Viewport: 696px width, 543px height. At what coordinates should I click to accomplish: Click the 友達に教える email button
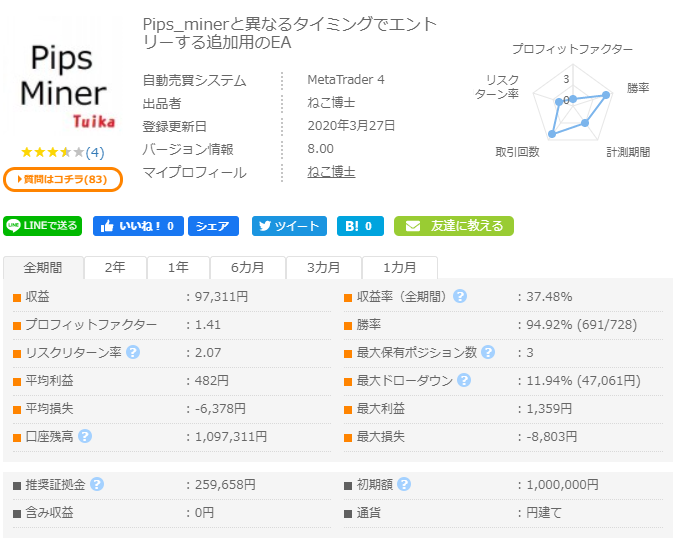coord(454,226)
